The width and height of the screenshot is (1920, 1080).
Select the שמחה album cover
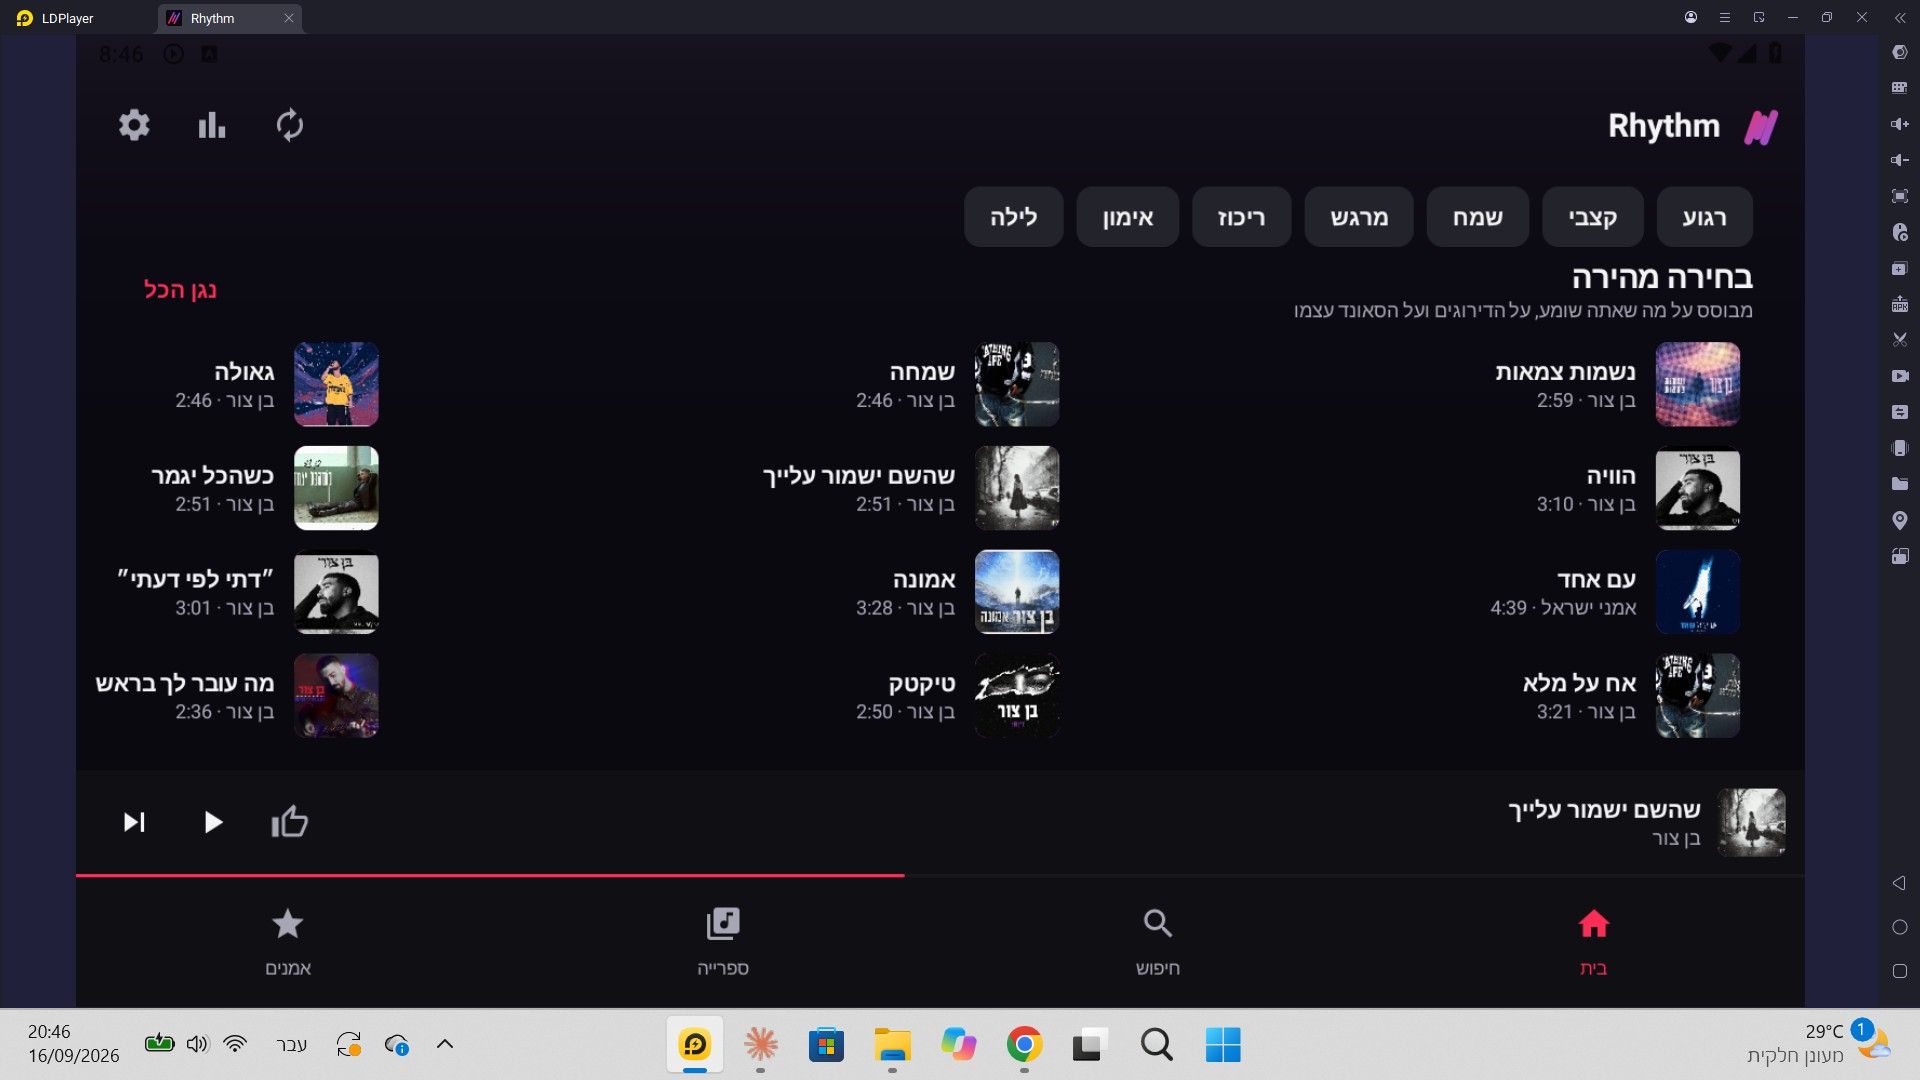pos(1017,384)
